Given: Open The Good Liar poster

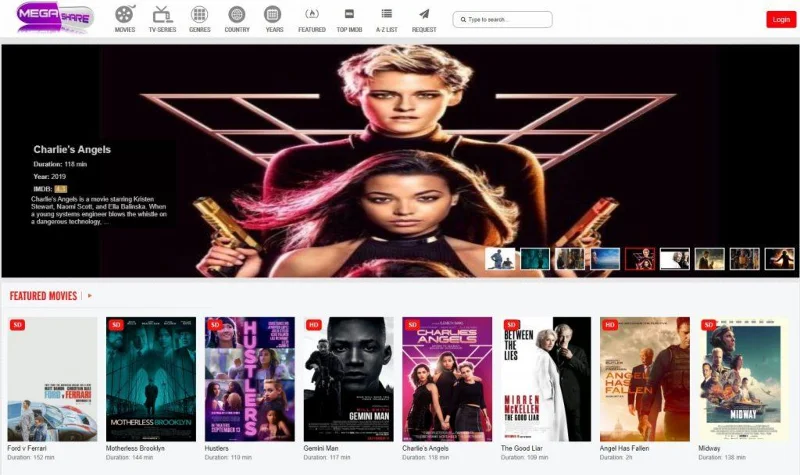Looking at the screenshot, I should pos(546,379).
